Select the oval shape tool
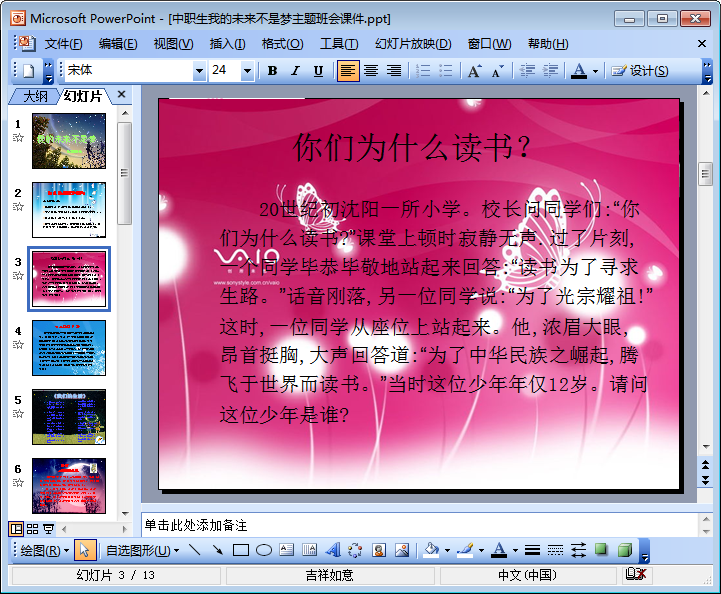The image size is (721, 594). (264, 550)
